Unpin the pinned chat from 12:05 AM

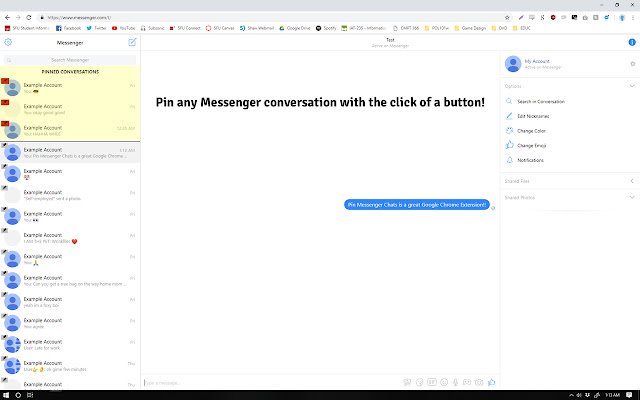tap(5, 123)
